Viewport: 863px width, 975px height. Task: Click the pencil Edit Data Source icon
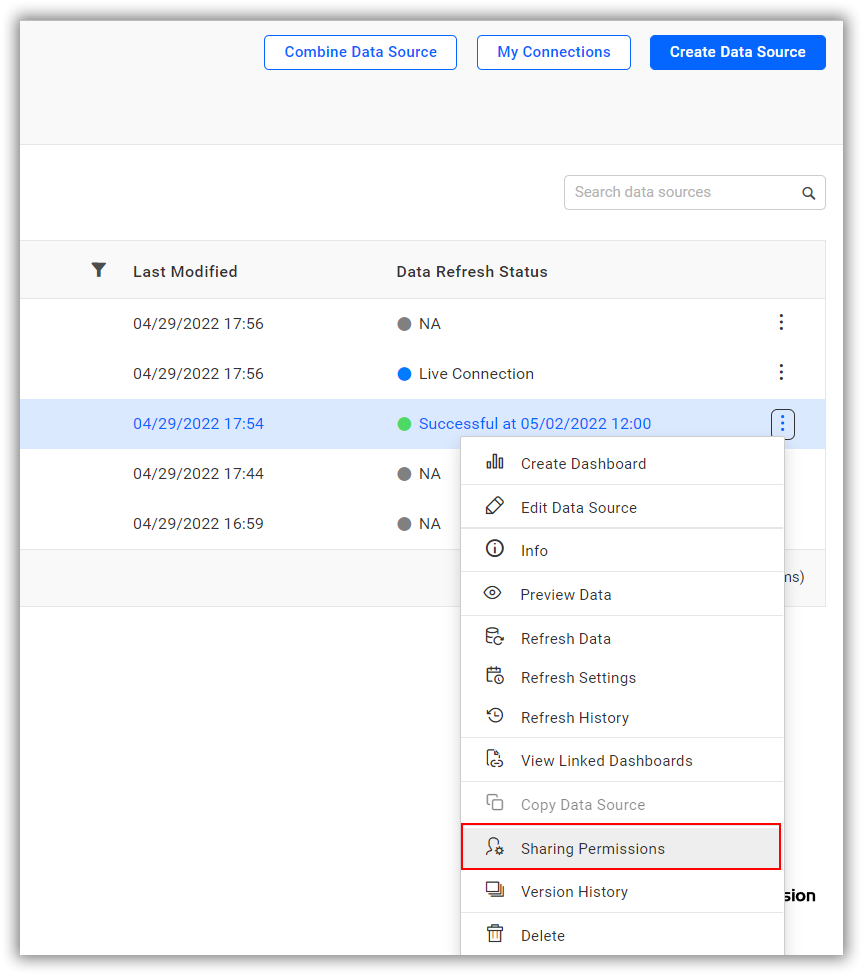495,506
